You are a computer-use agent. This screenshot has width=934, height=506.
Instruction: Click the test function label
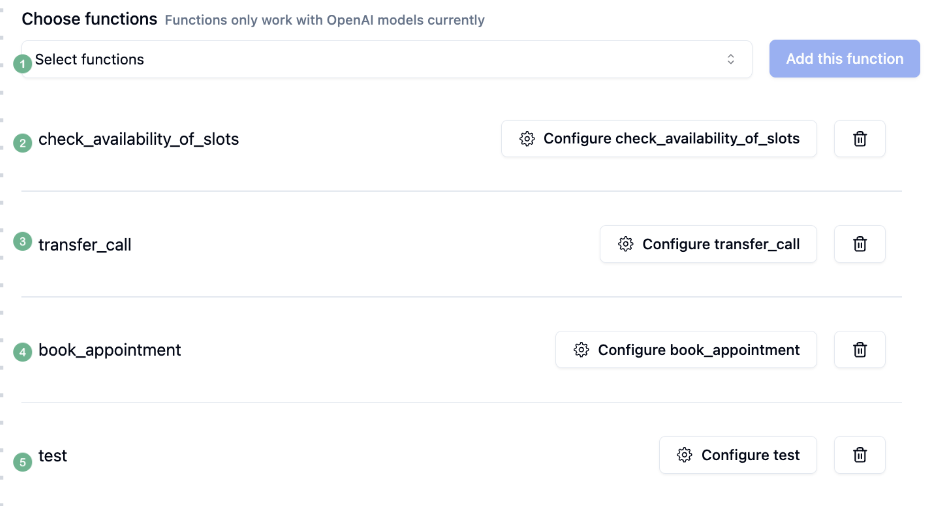tap(53, 456)
